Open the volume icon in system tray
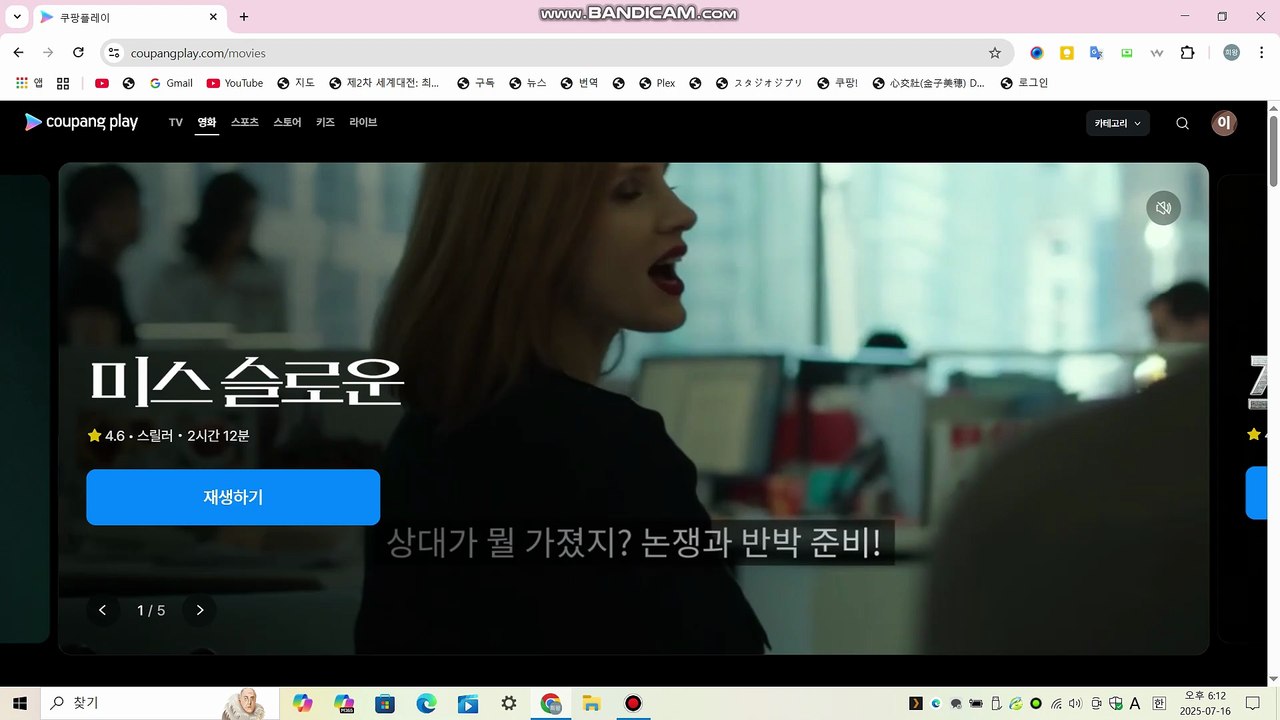This screenshot has height=720, width=1280. click(1076, 703)
